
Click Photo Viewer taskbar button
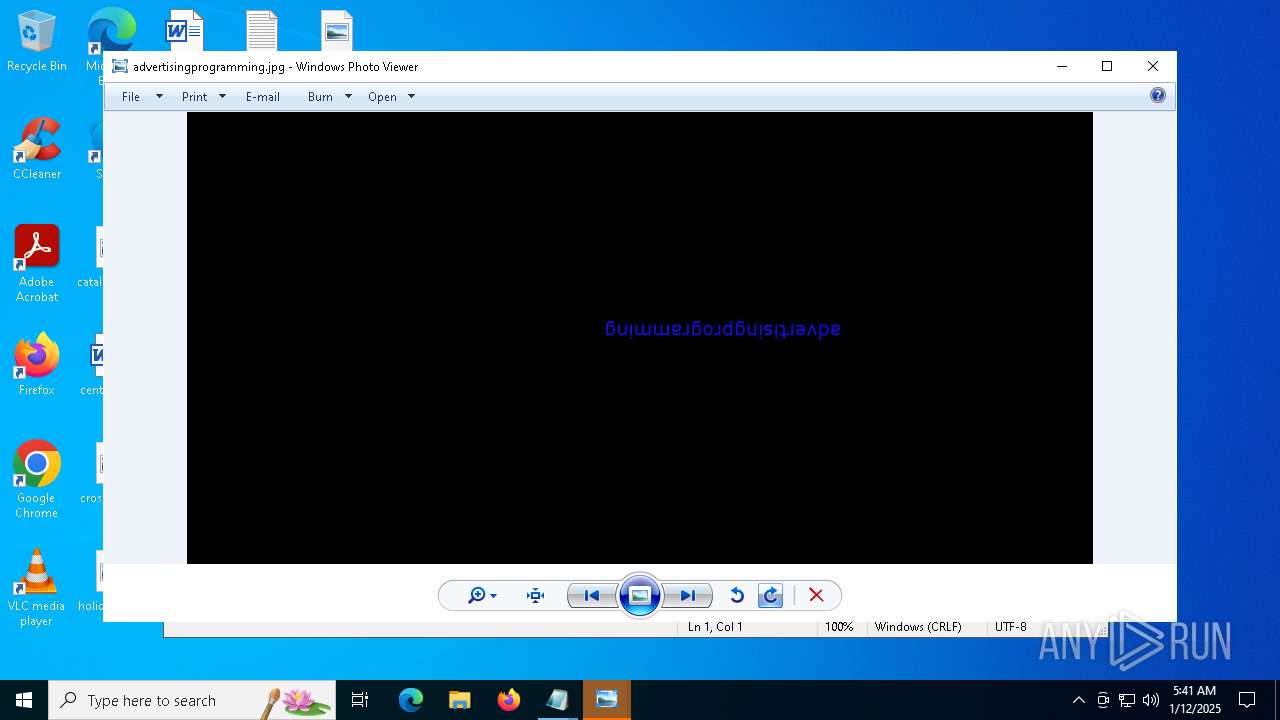pyautogui.click(x=607, y=700)
